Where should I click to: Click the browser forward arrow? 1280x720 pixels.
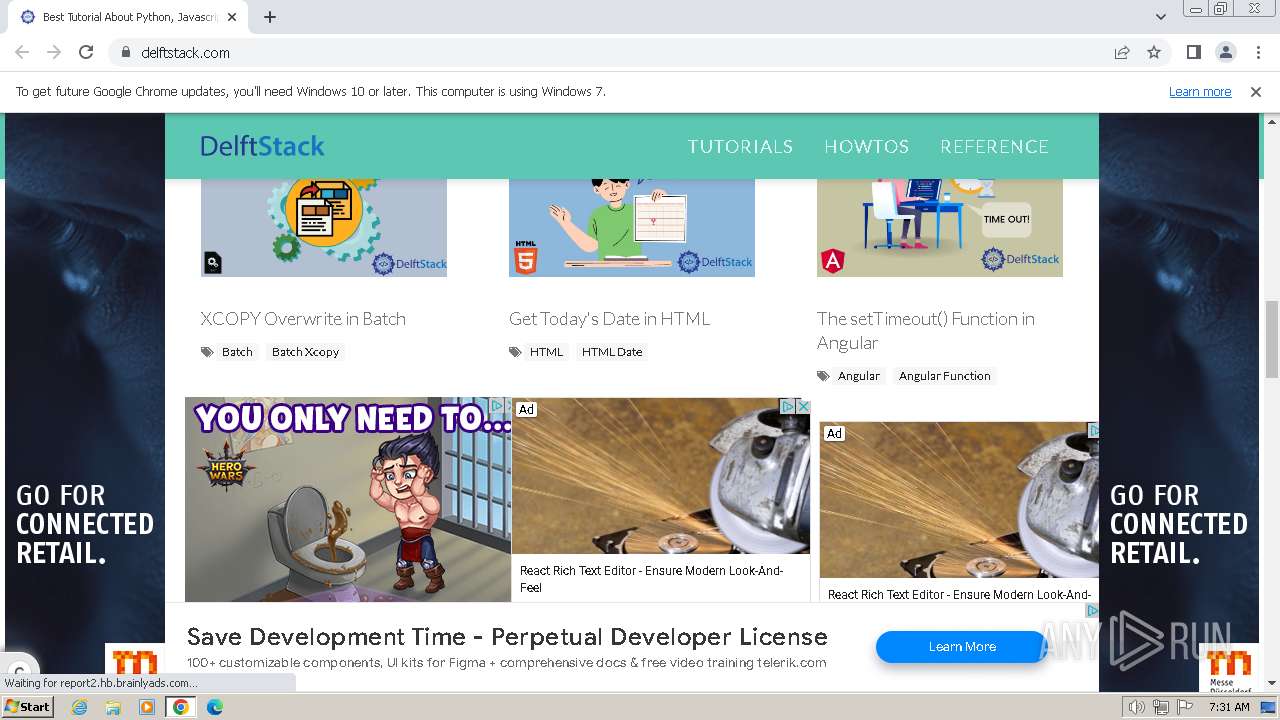click(54, 52)
